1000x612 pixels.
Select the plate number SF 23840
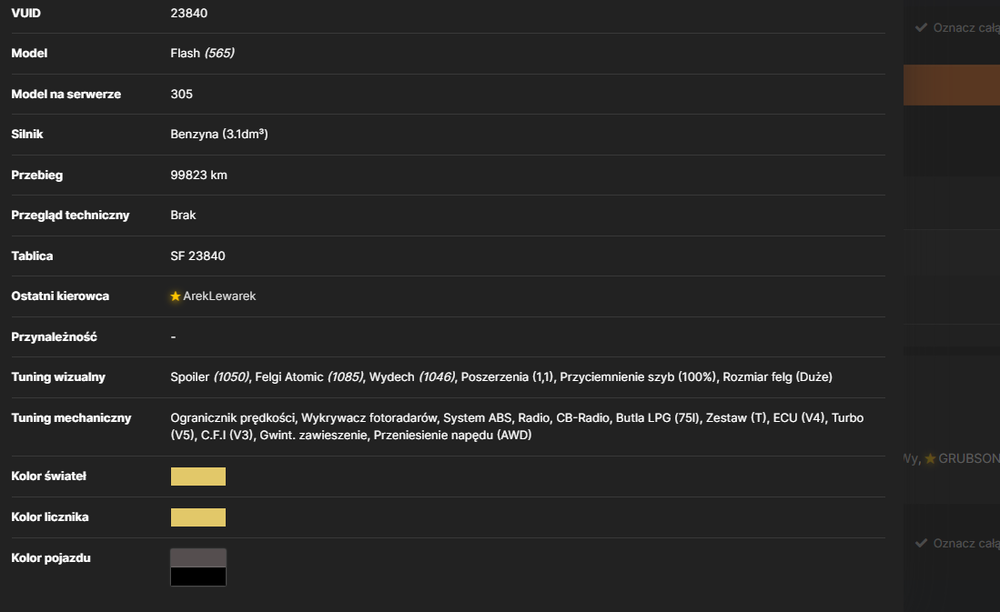[198, 256]
